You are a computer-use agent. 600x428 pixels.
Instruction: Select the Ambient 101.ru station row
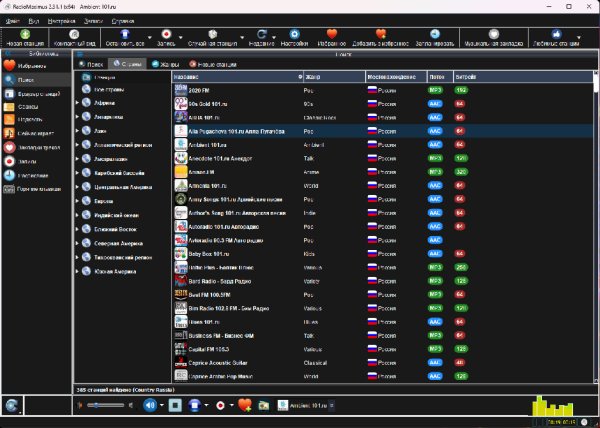[x=383, y=145]
